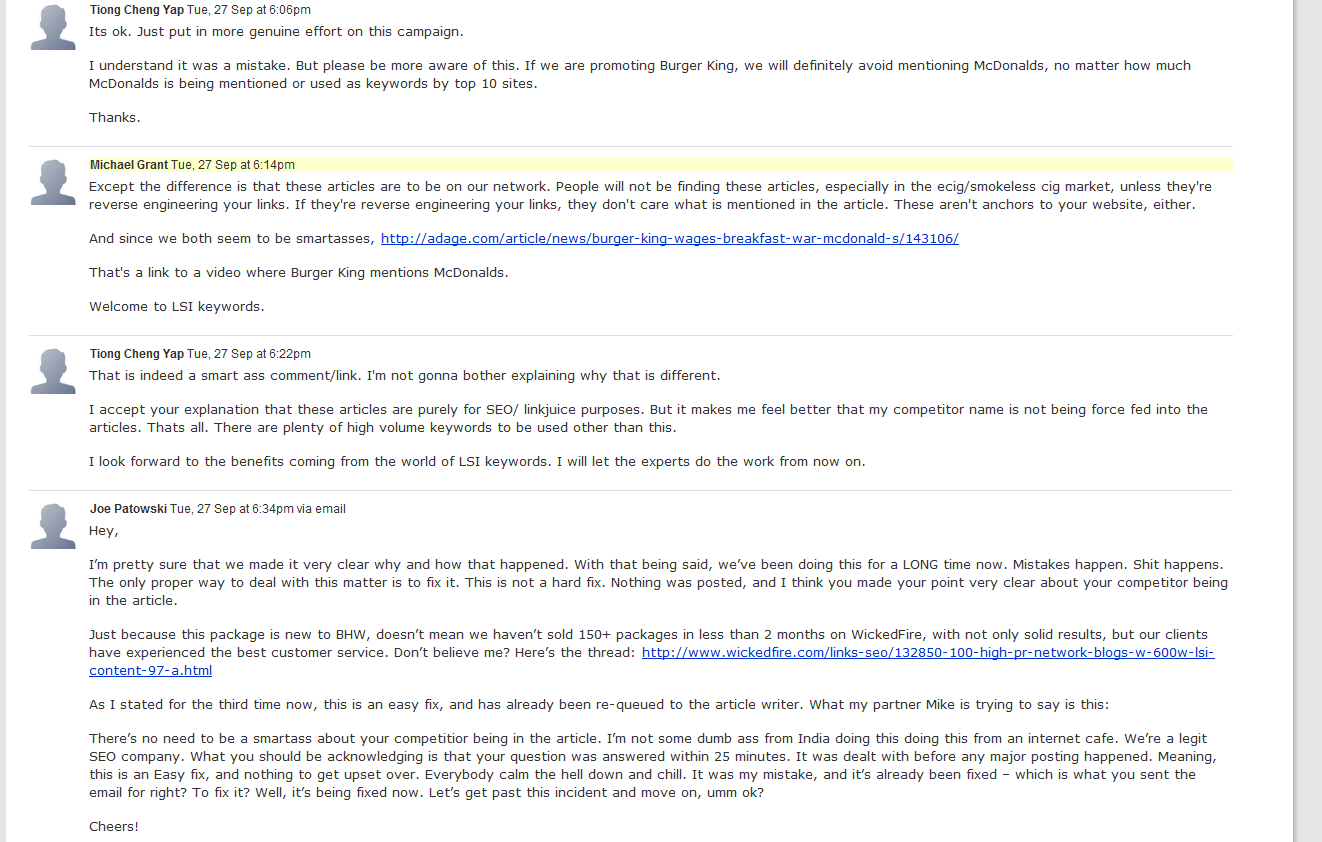Open Michael Grant's profile avatar

click(x=53, y=182)
